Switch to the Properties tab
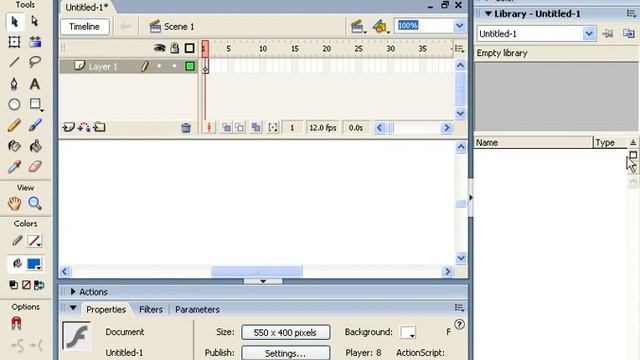 [x=106, y=309]
